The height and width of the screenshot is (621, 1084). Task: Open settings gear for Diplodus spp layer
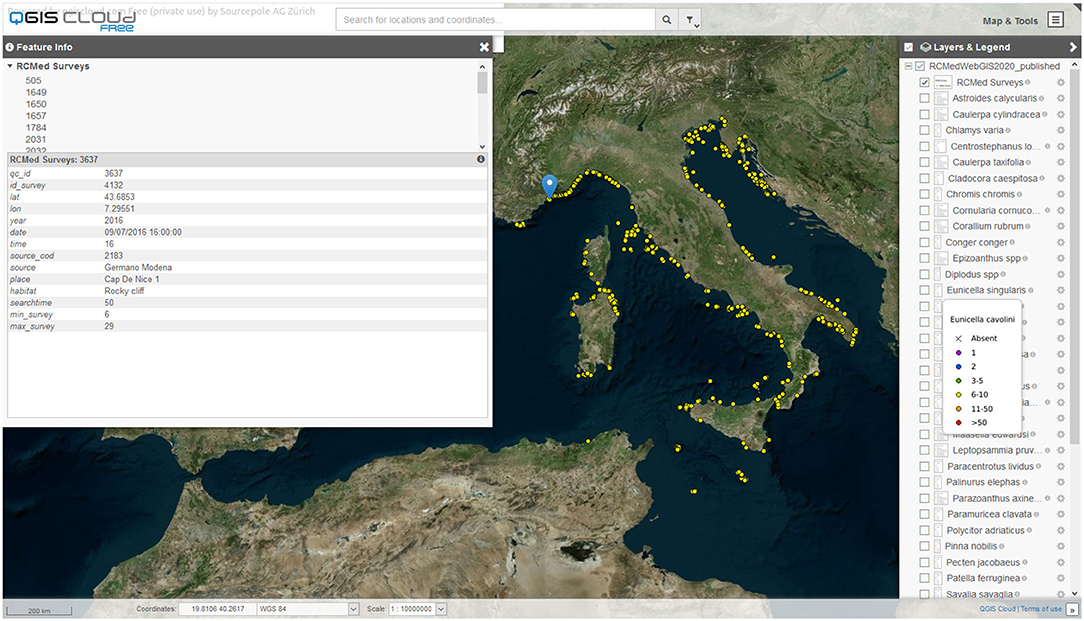click(1060, 275)
